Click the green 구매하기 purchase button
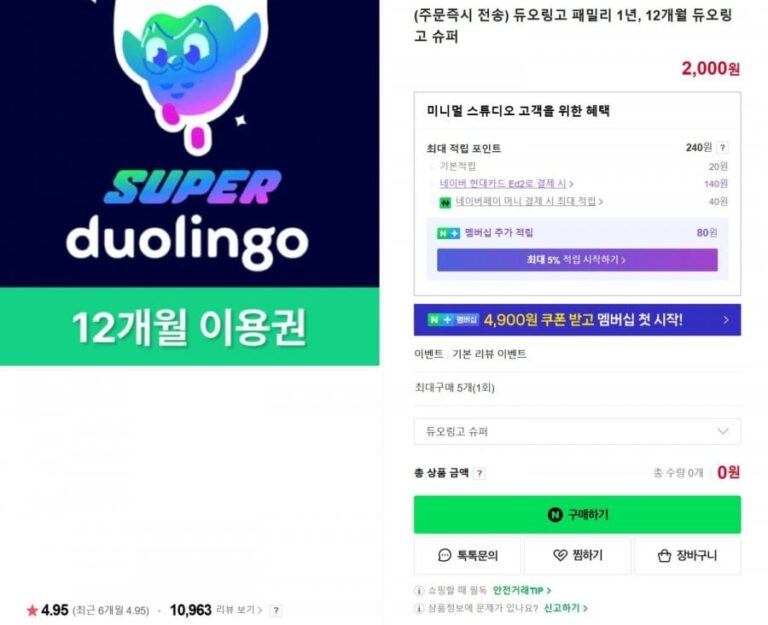 coord(577,514)
